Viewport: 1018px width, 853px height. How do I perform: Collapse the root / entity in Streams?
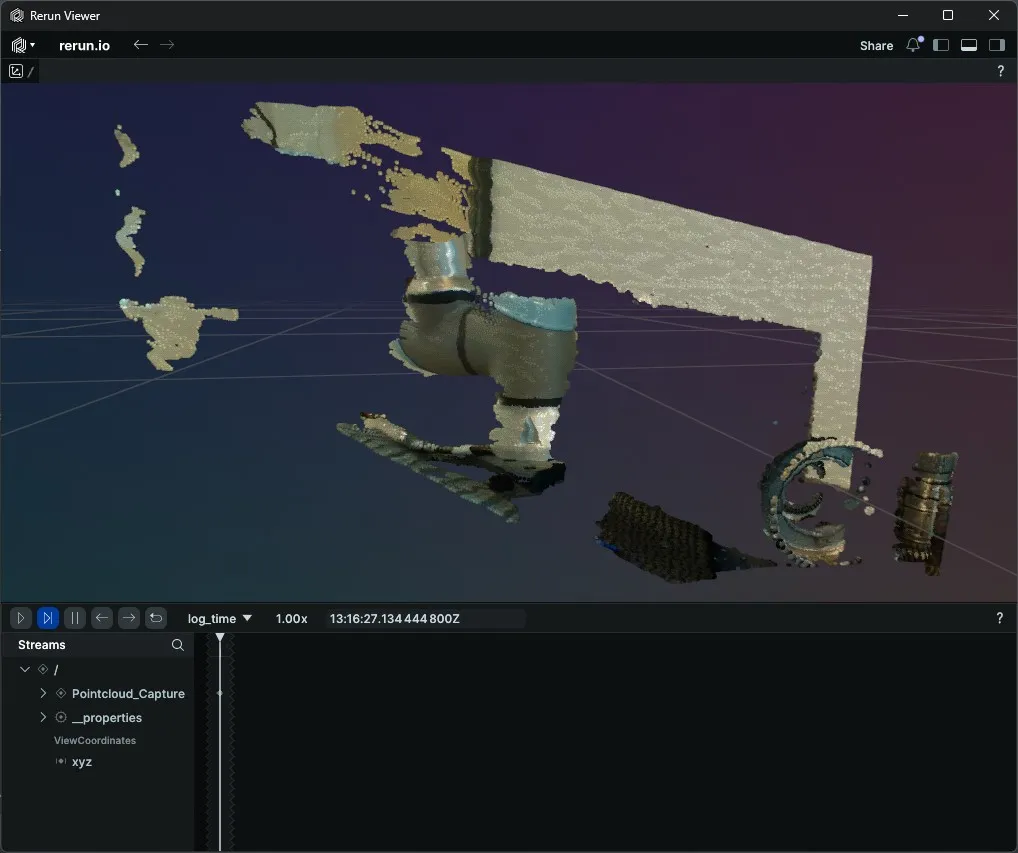(25, 669)
